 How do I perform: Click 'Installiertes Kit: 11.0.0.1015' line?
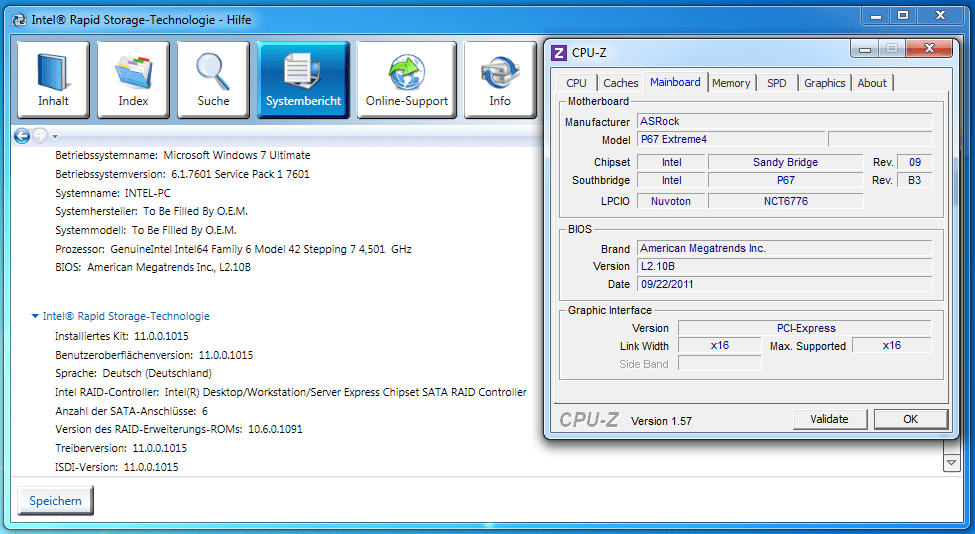pos(122,336)
